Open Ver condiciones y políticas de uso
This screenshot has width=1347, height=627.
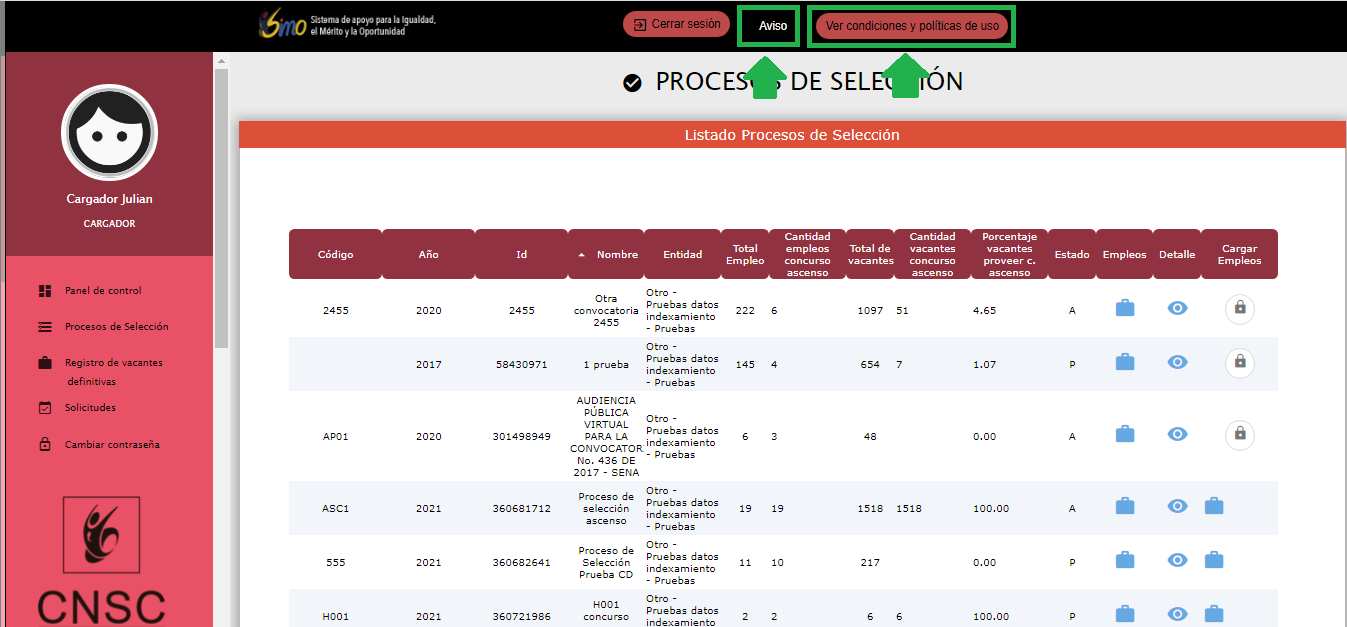[912, 26]
